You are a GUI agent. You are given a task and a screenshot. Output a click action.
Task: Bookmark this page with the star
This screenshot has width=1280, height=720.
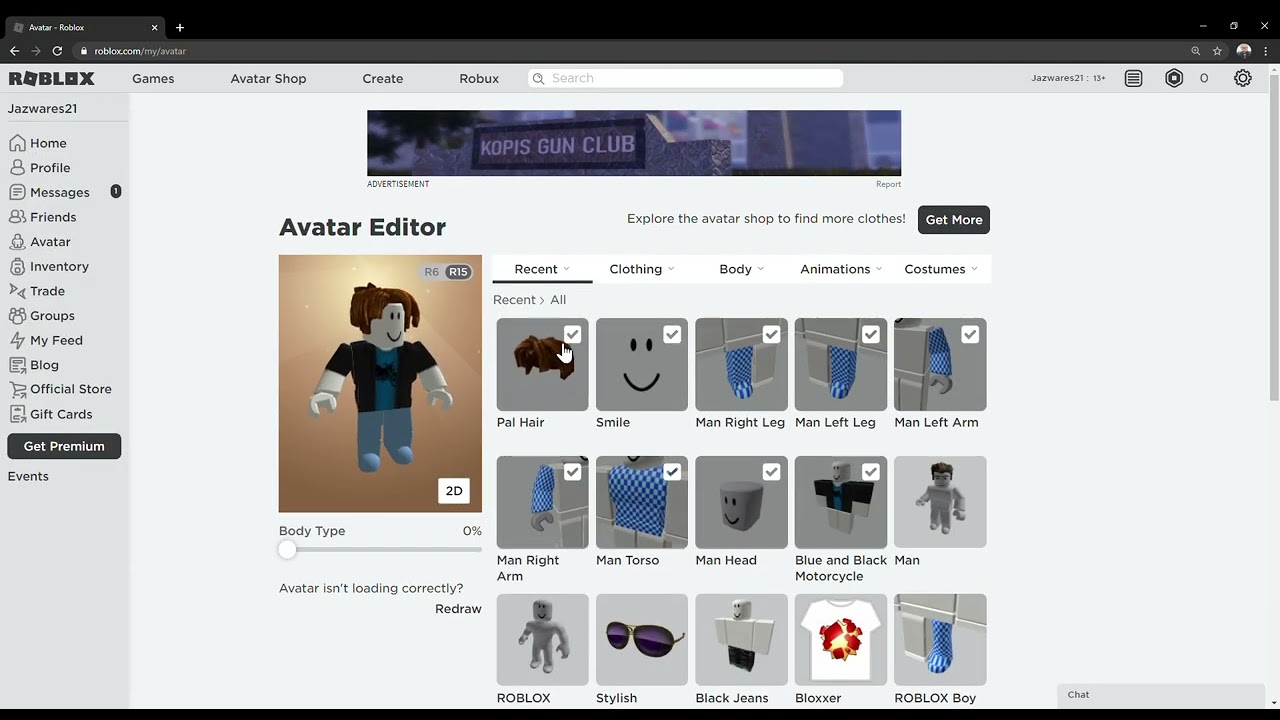point(1217,51)
